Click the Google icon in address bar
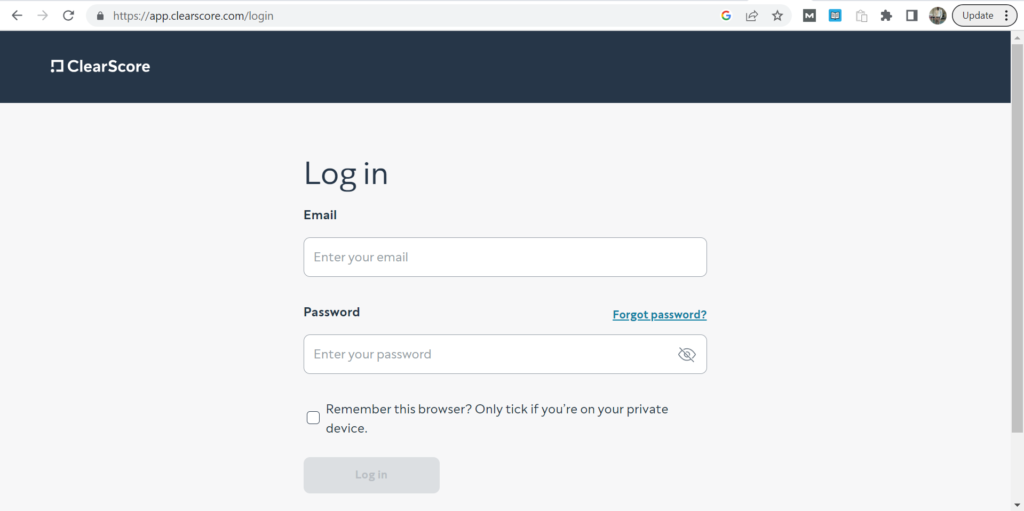Image resolution: width=1024 pixels, height=511 pixels. pyautogui.click(x=726, y=16)
